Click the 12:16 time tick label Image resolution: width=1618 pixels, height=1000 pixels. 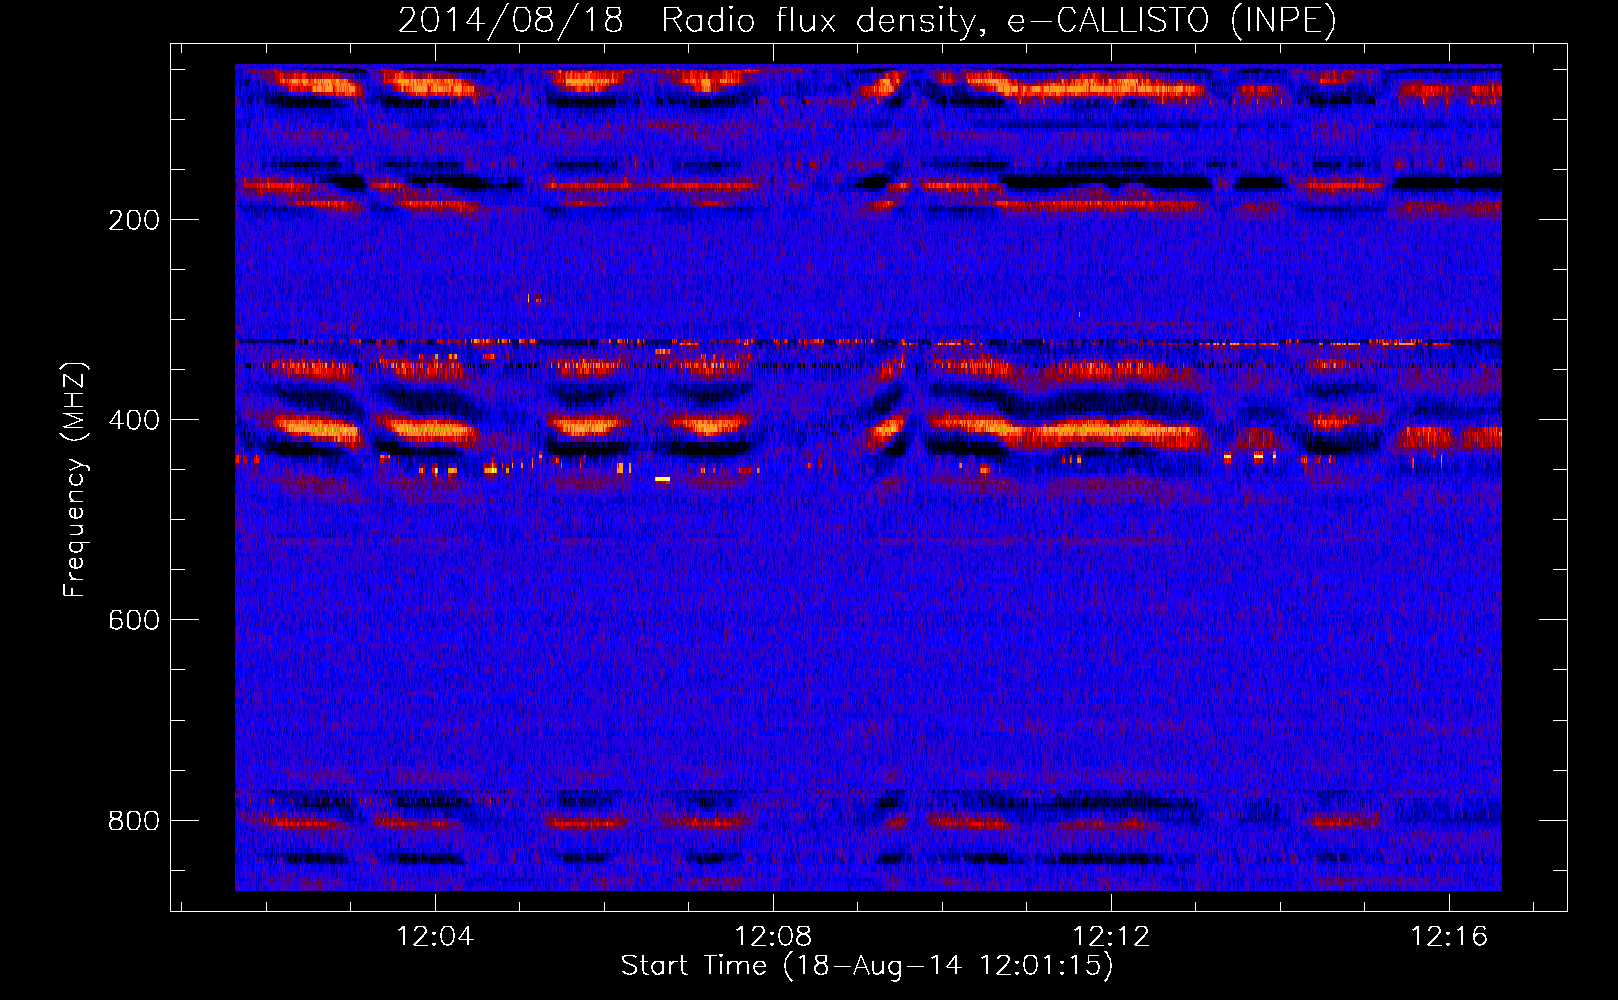1449,937
